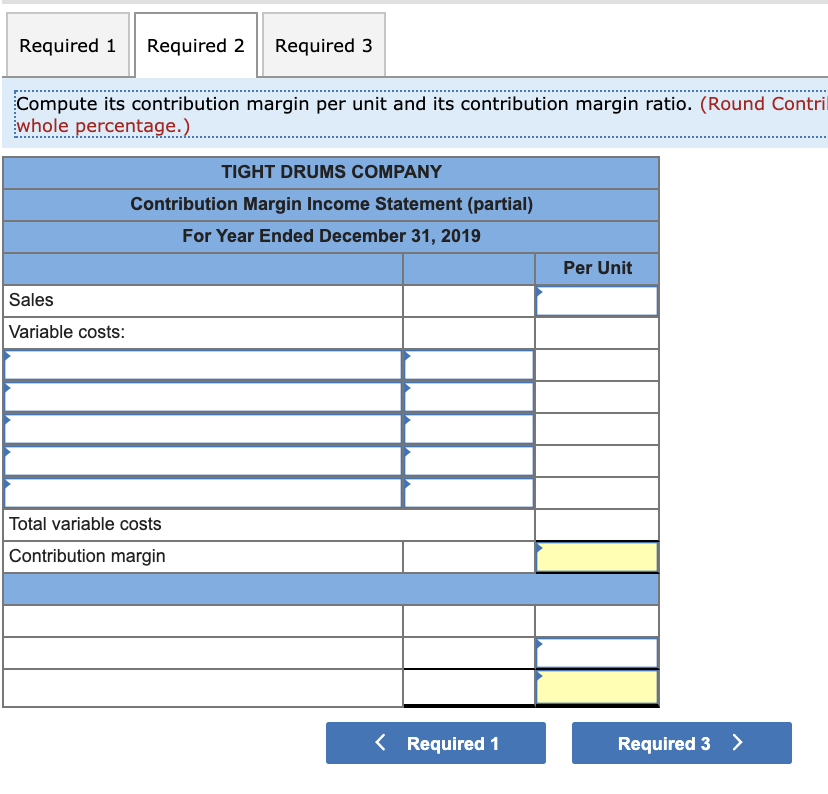Viewport: 828px width, 794px height.
Task: Advance with the Required 3 button
Action: pos(682,743)
